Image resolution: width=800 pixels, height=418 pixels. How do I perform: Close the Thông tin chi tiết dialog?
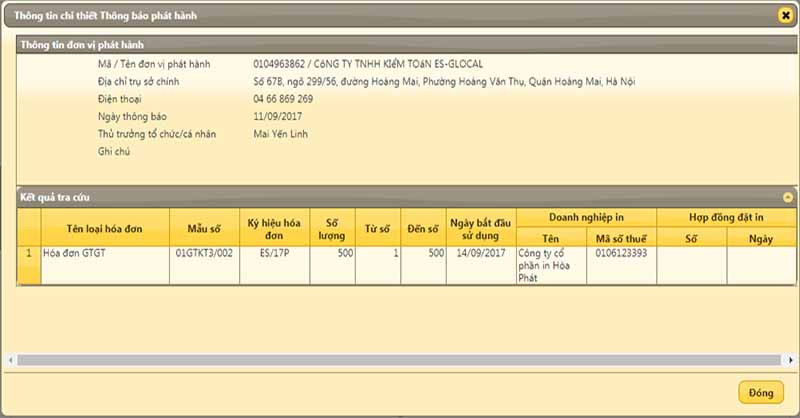point(785,15)
